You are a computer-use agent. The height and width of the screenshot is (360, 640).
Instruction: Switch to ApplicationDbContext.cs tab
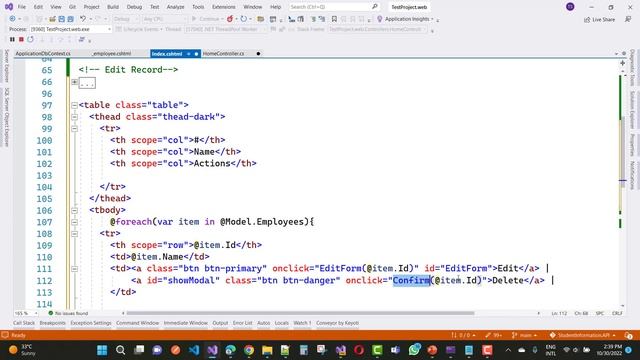[43, 53]
